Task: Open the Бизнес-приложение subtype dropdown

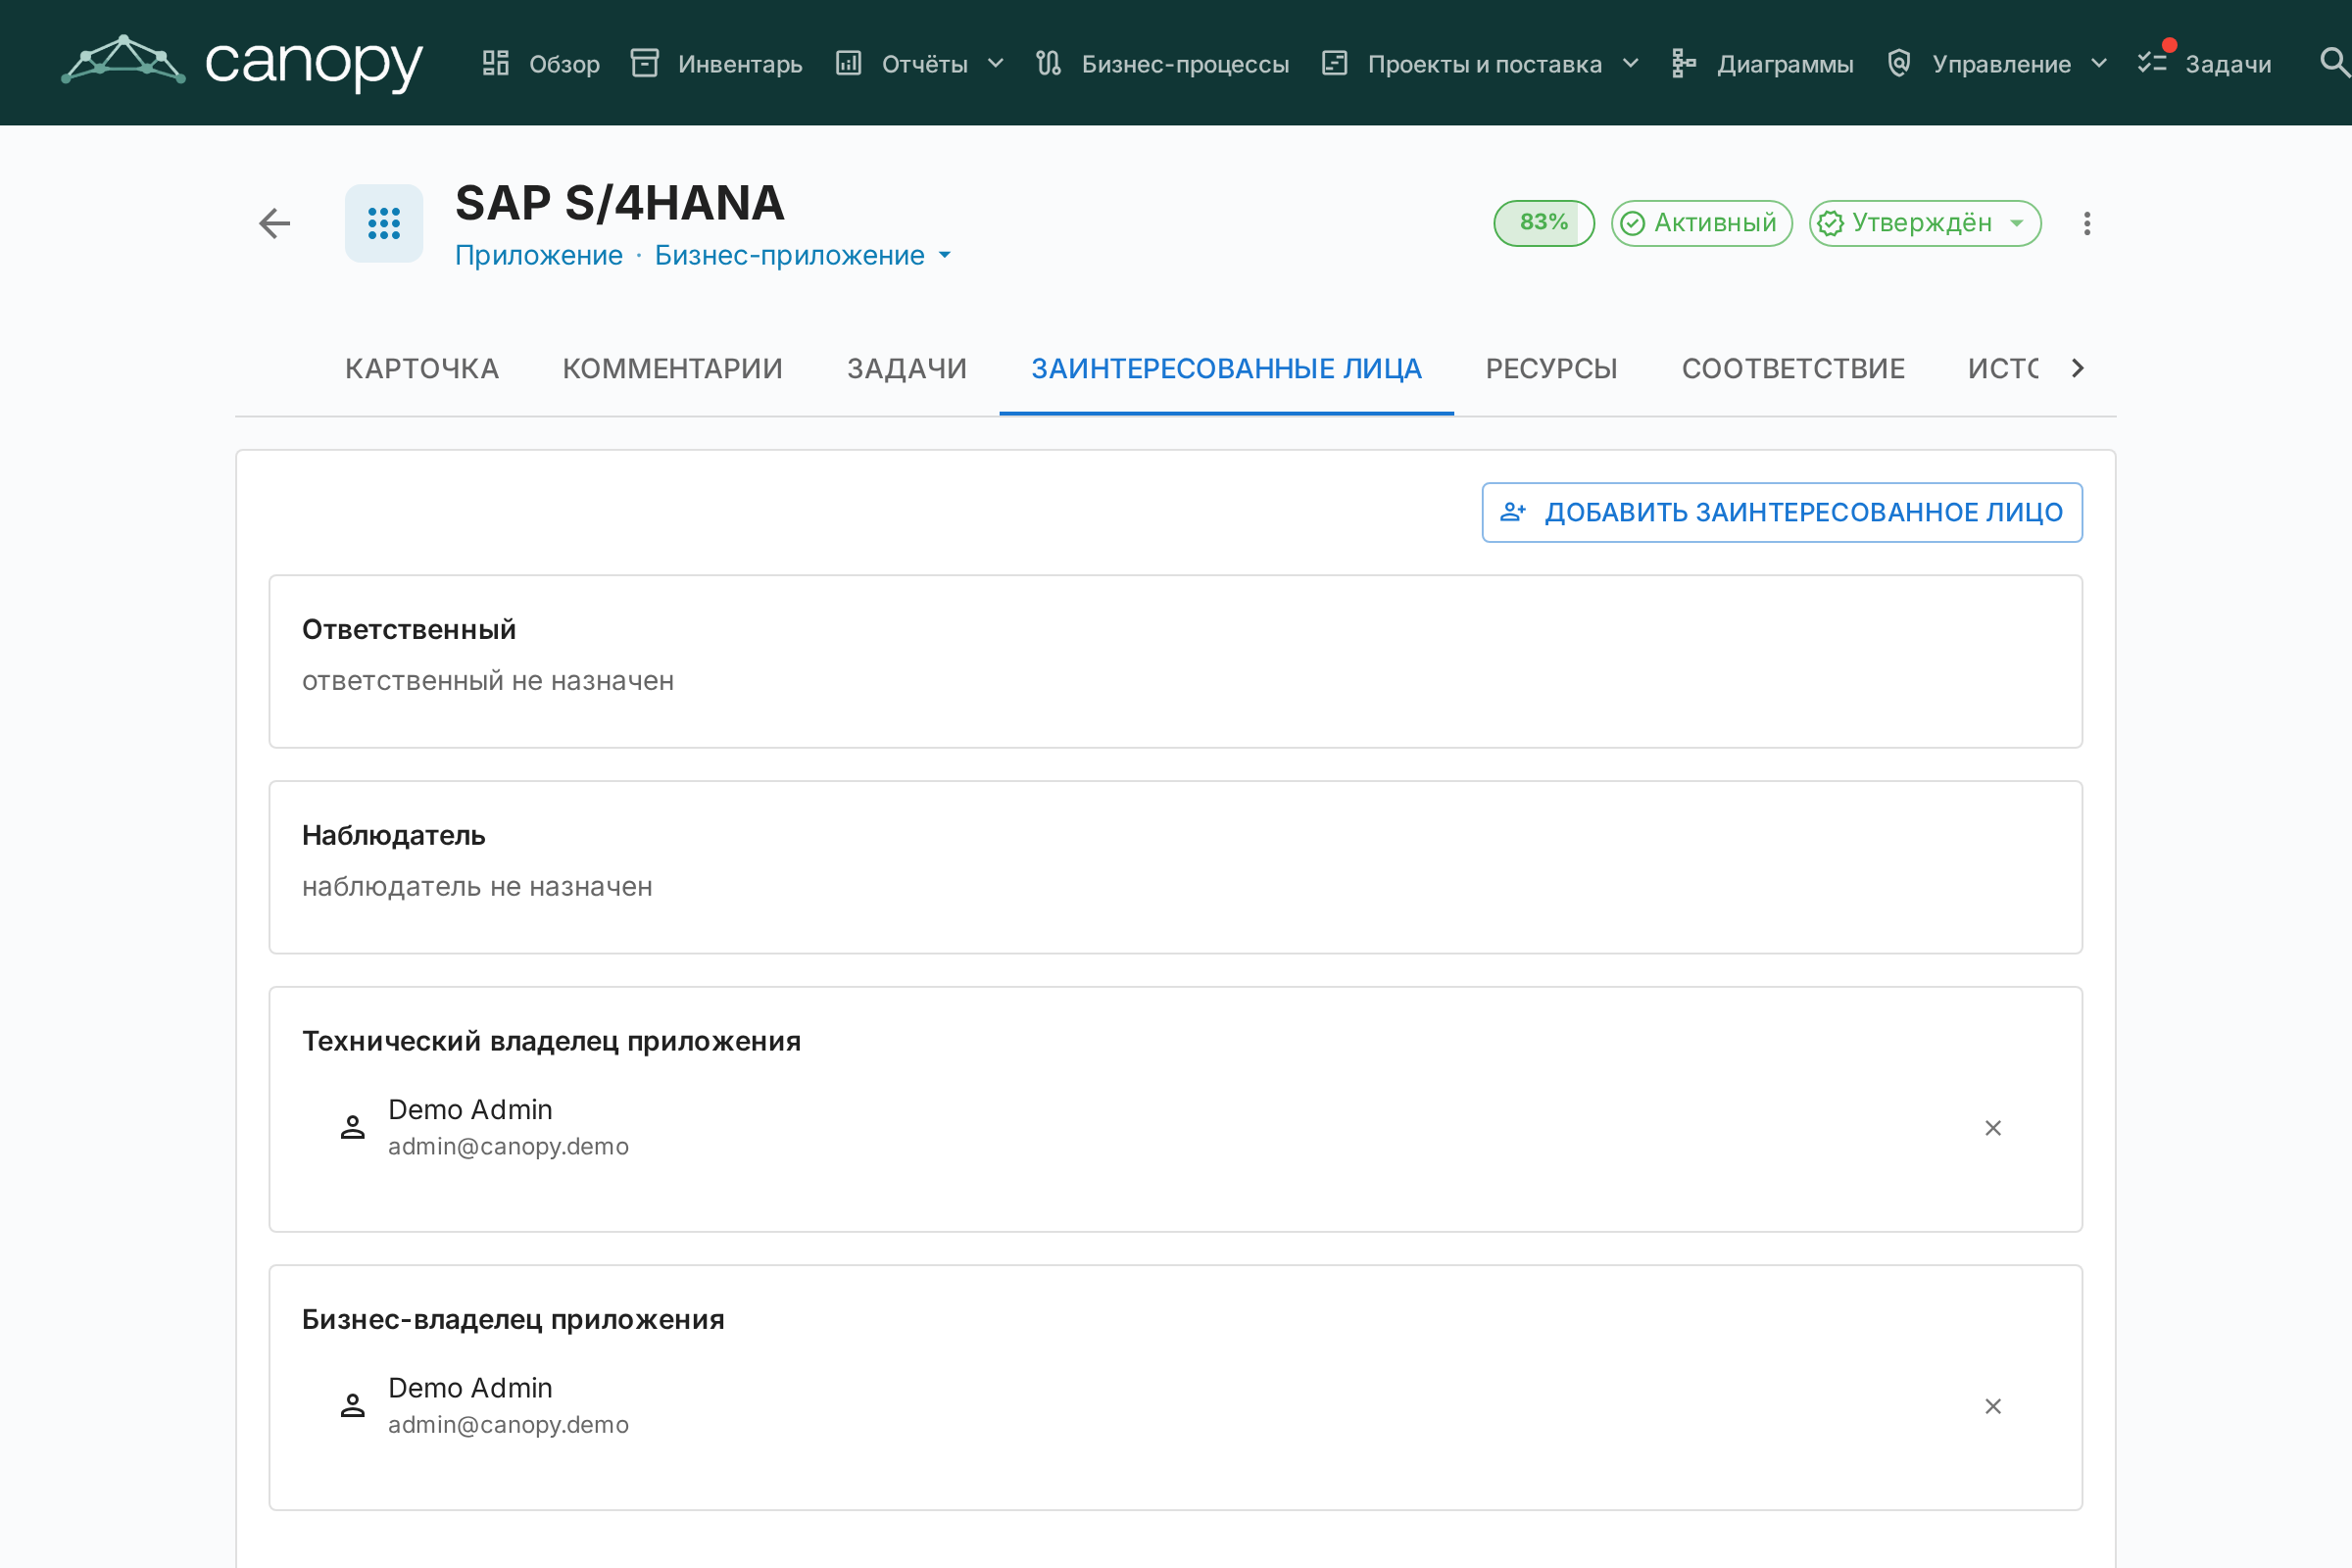Action: point(803,255)
